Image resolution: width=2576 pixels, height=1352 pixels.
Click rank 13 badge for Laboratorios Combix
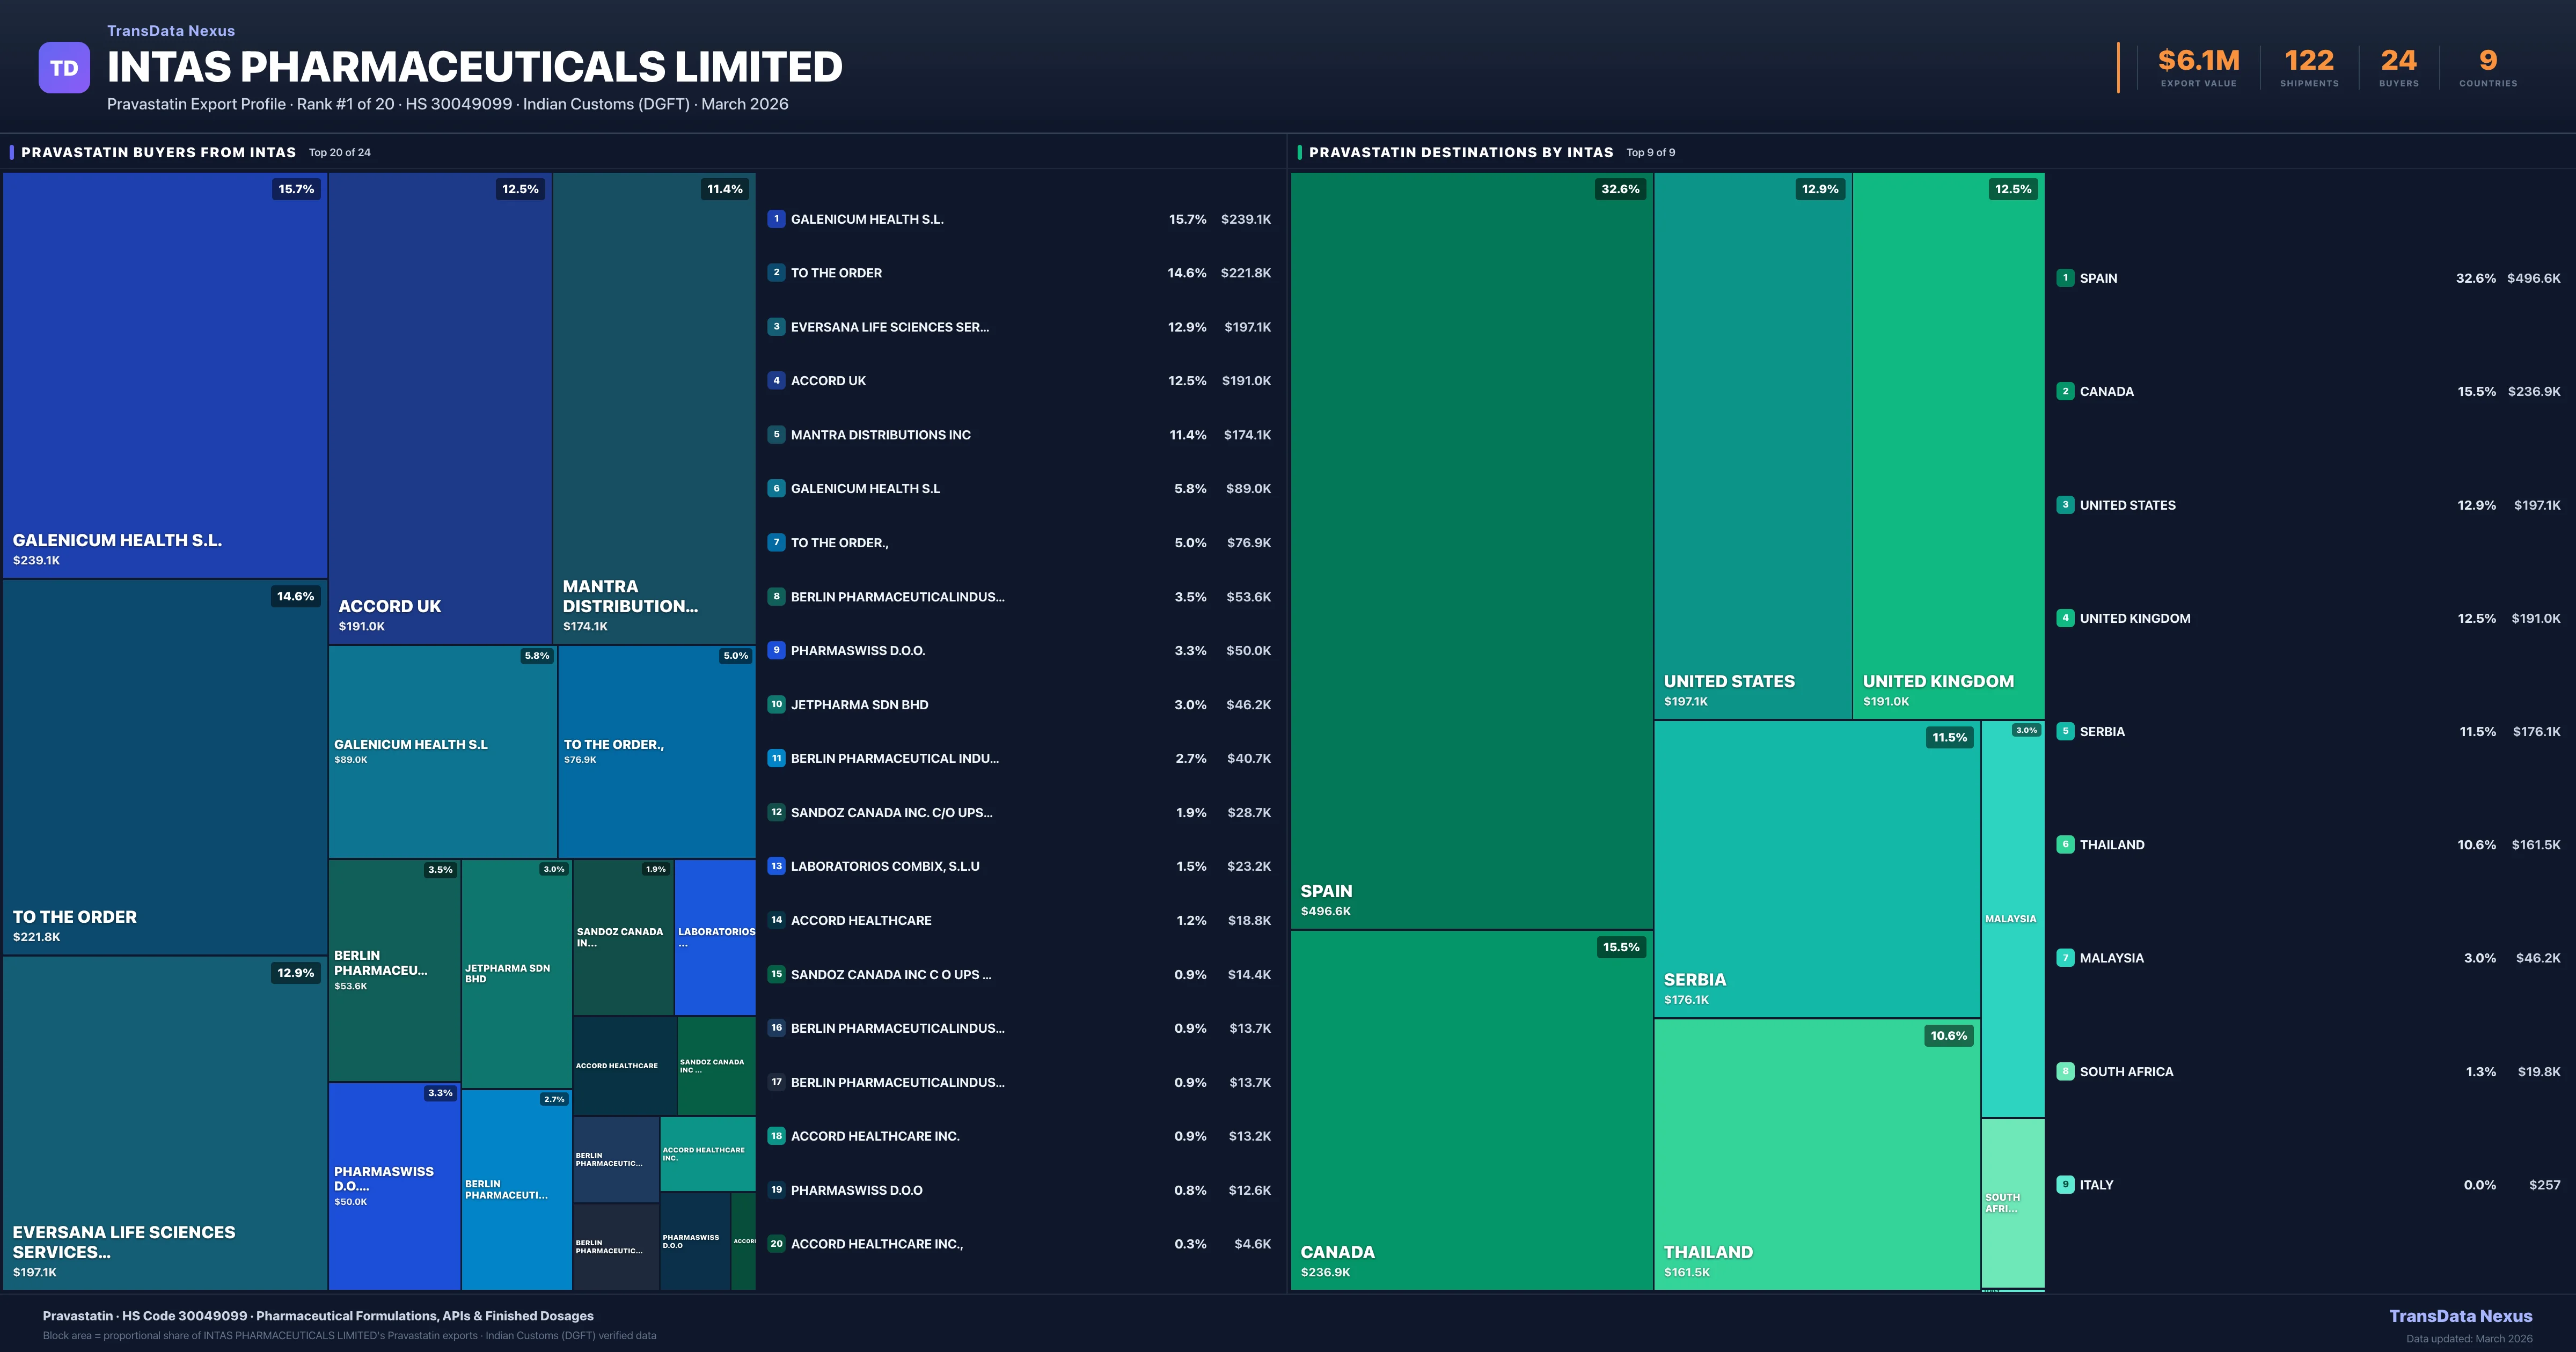(776, 866)
